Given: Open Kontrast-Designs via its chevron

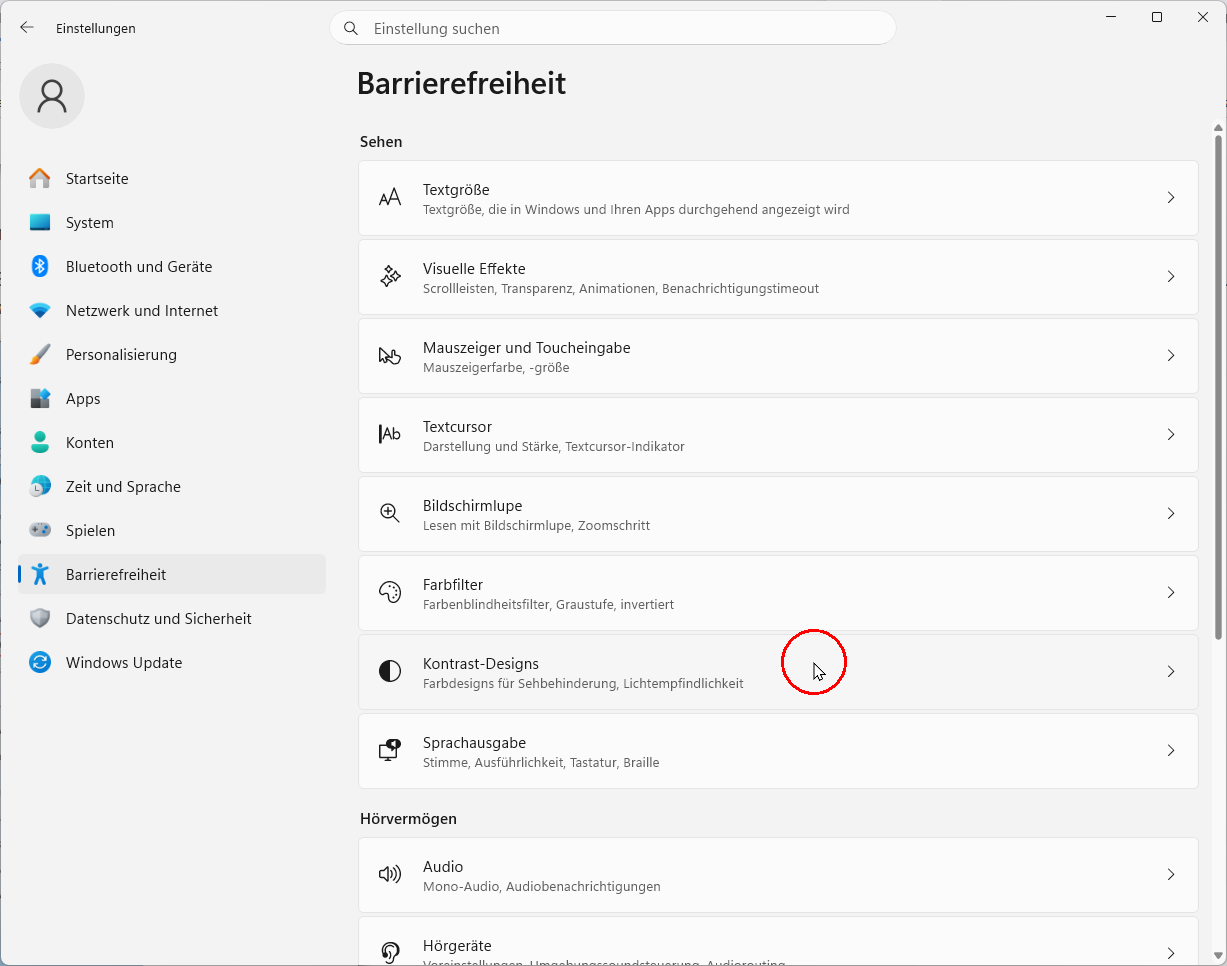Looking at the screenshot, I should click(x=1171, y=672).
